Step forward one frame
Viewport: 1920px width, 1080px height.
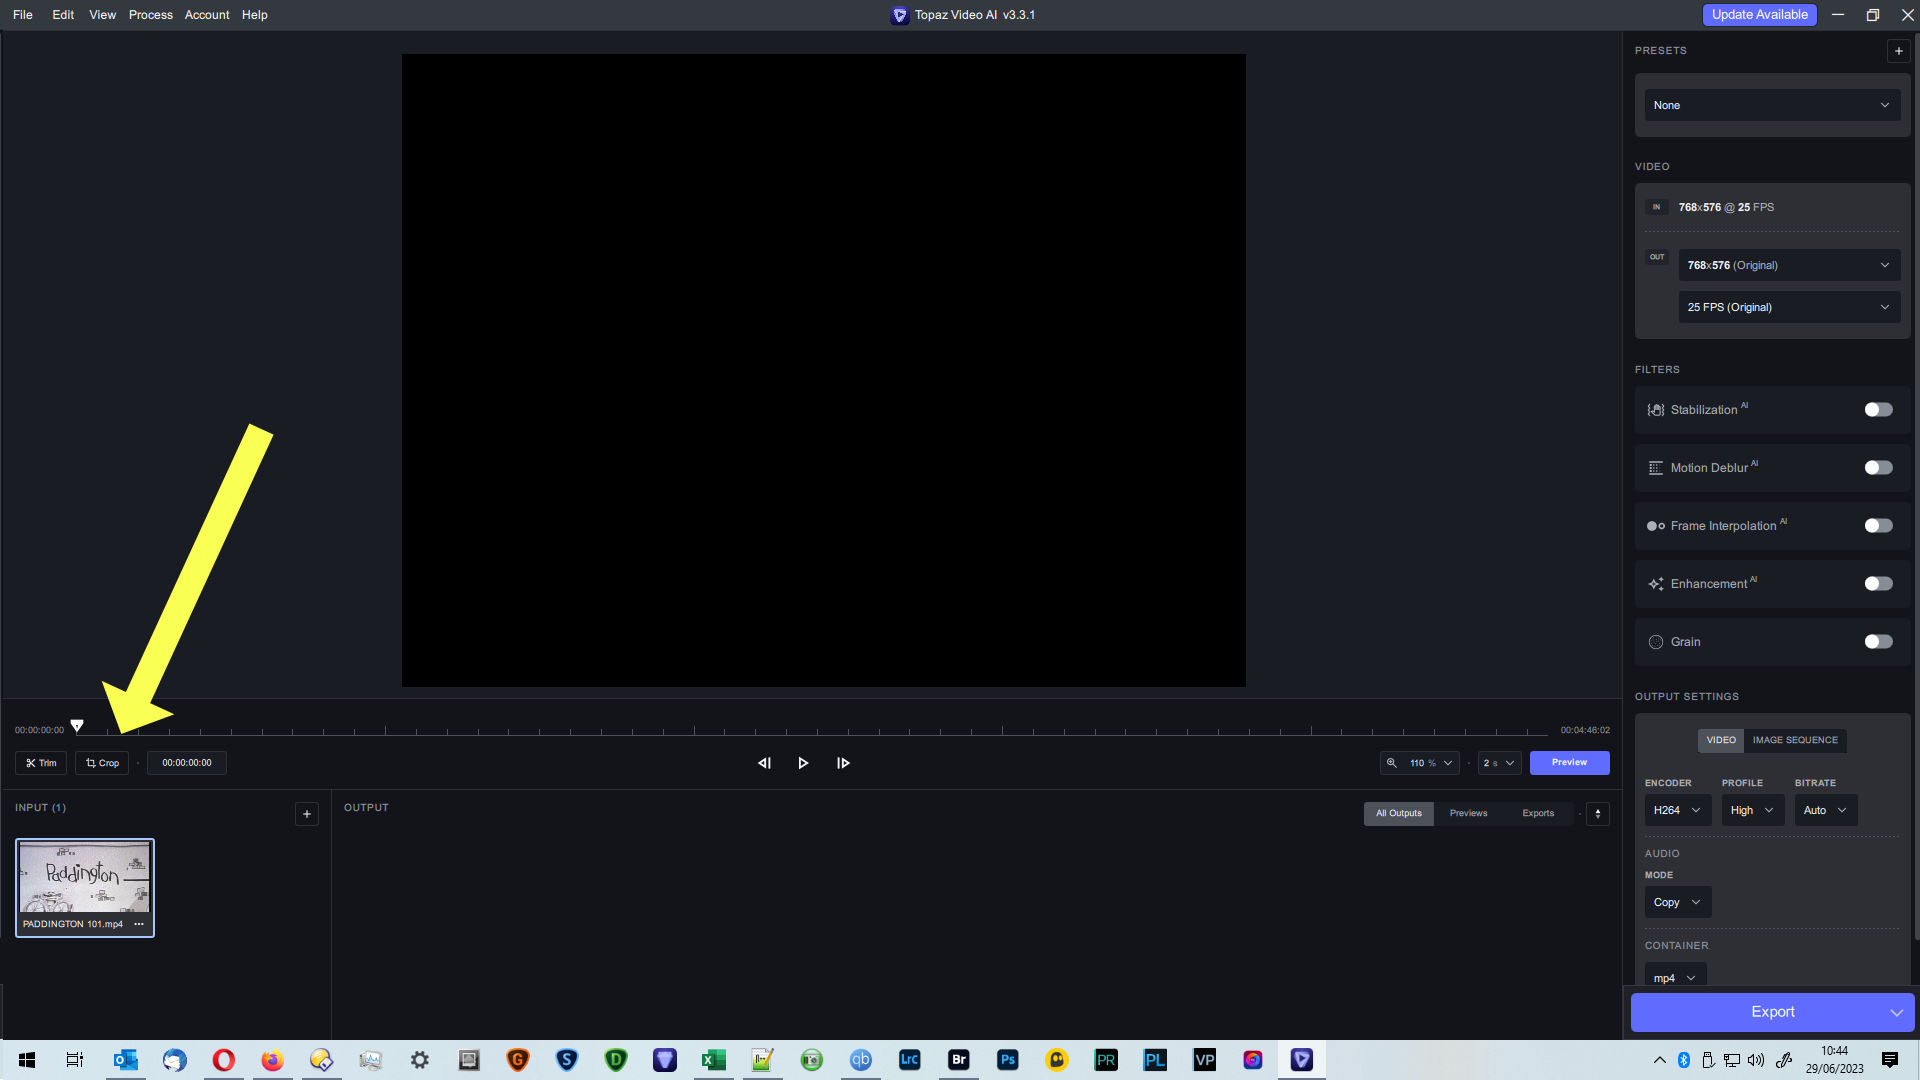click(x=843, y=763)
